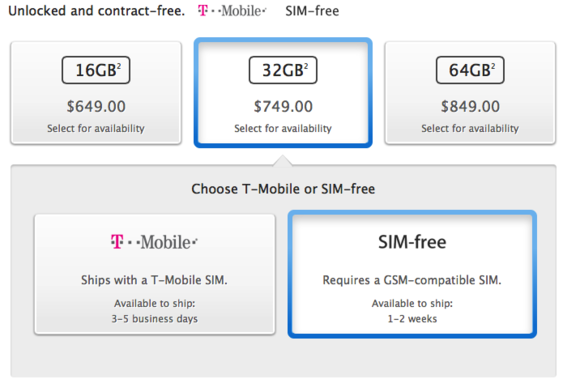
Task: Click the $649.00 price text
Action: (96, 107)
